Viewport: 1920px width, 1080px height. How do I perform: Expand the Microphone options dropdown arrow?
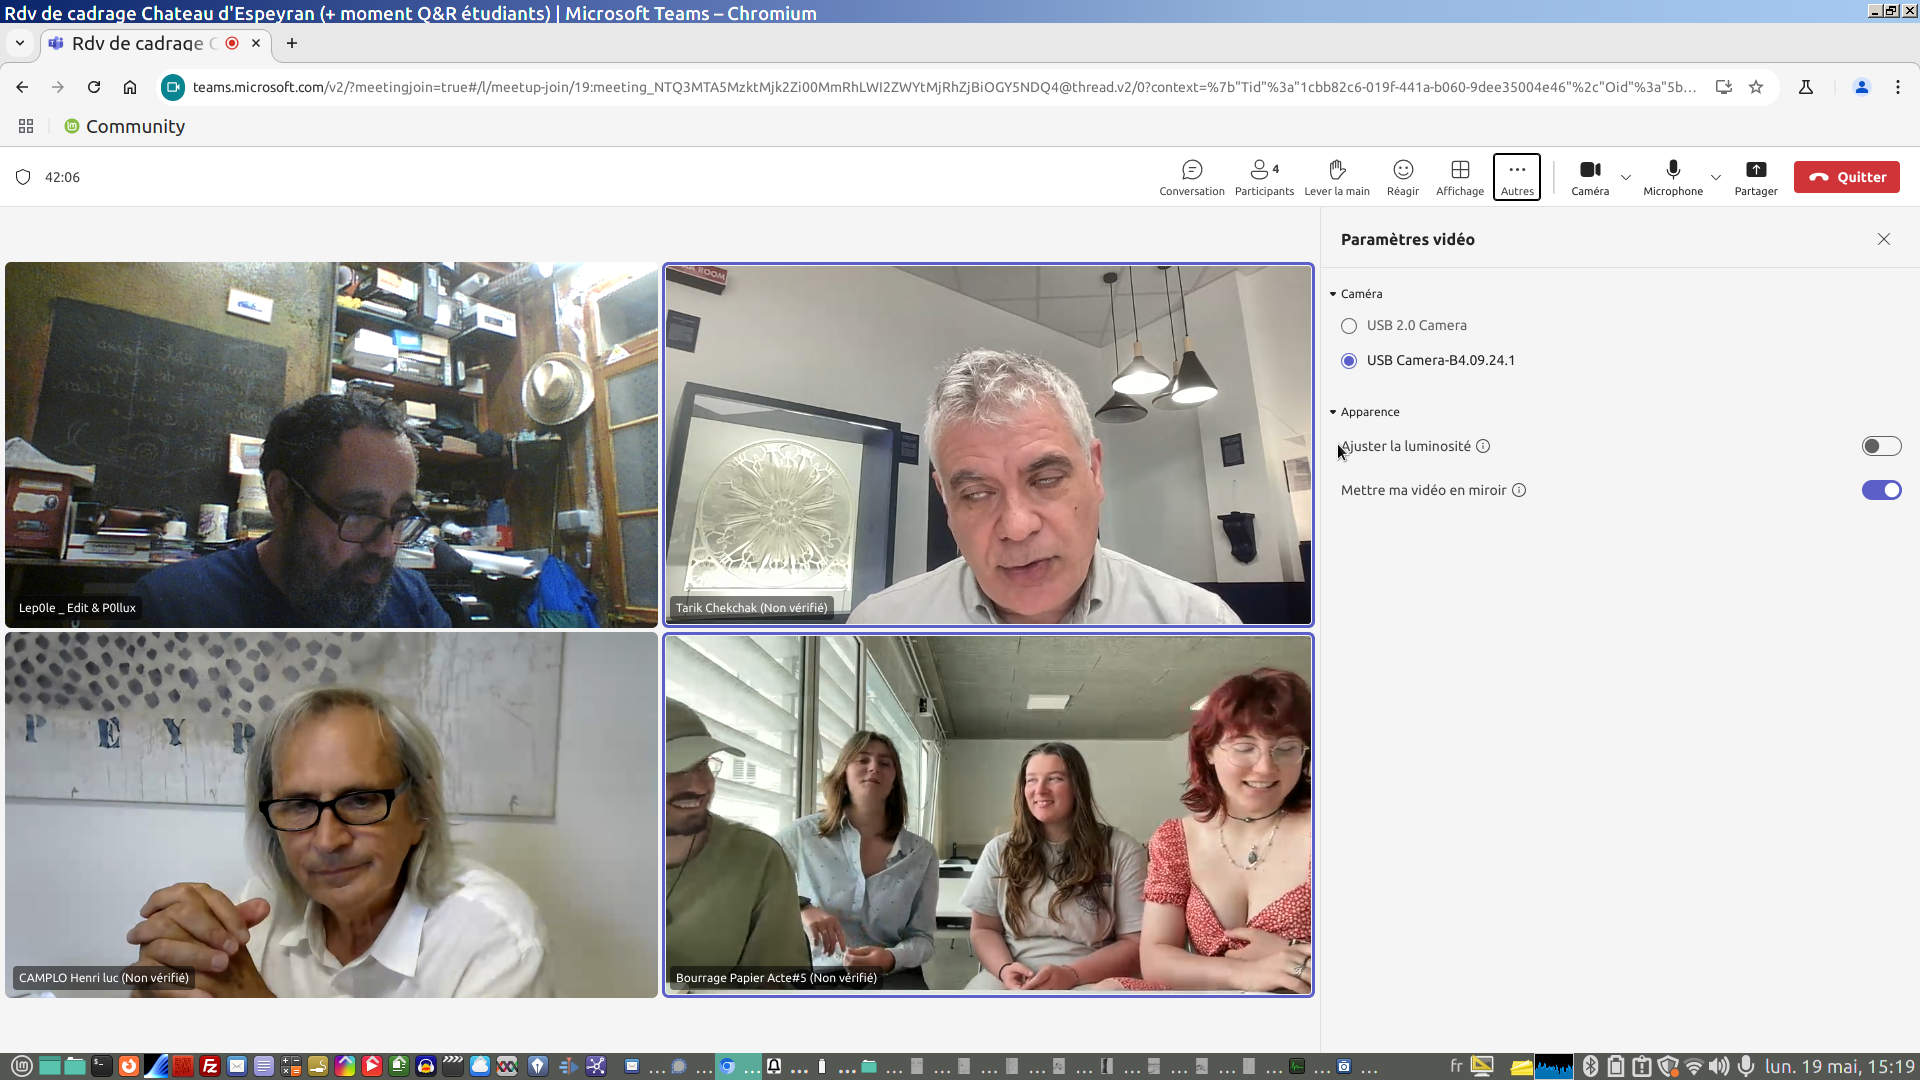pyautogui.click(x=1716, y=178)
